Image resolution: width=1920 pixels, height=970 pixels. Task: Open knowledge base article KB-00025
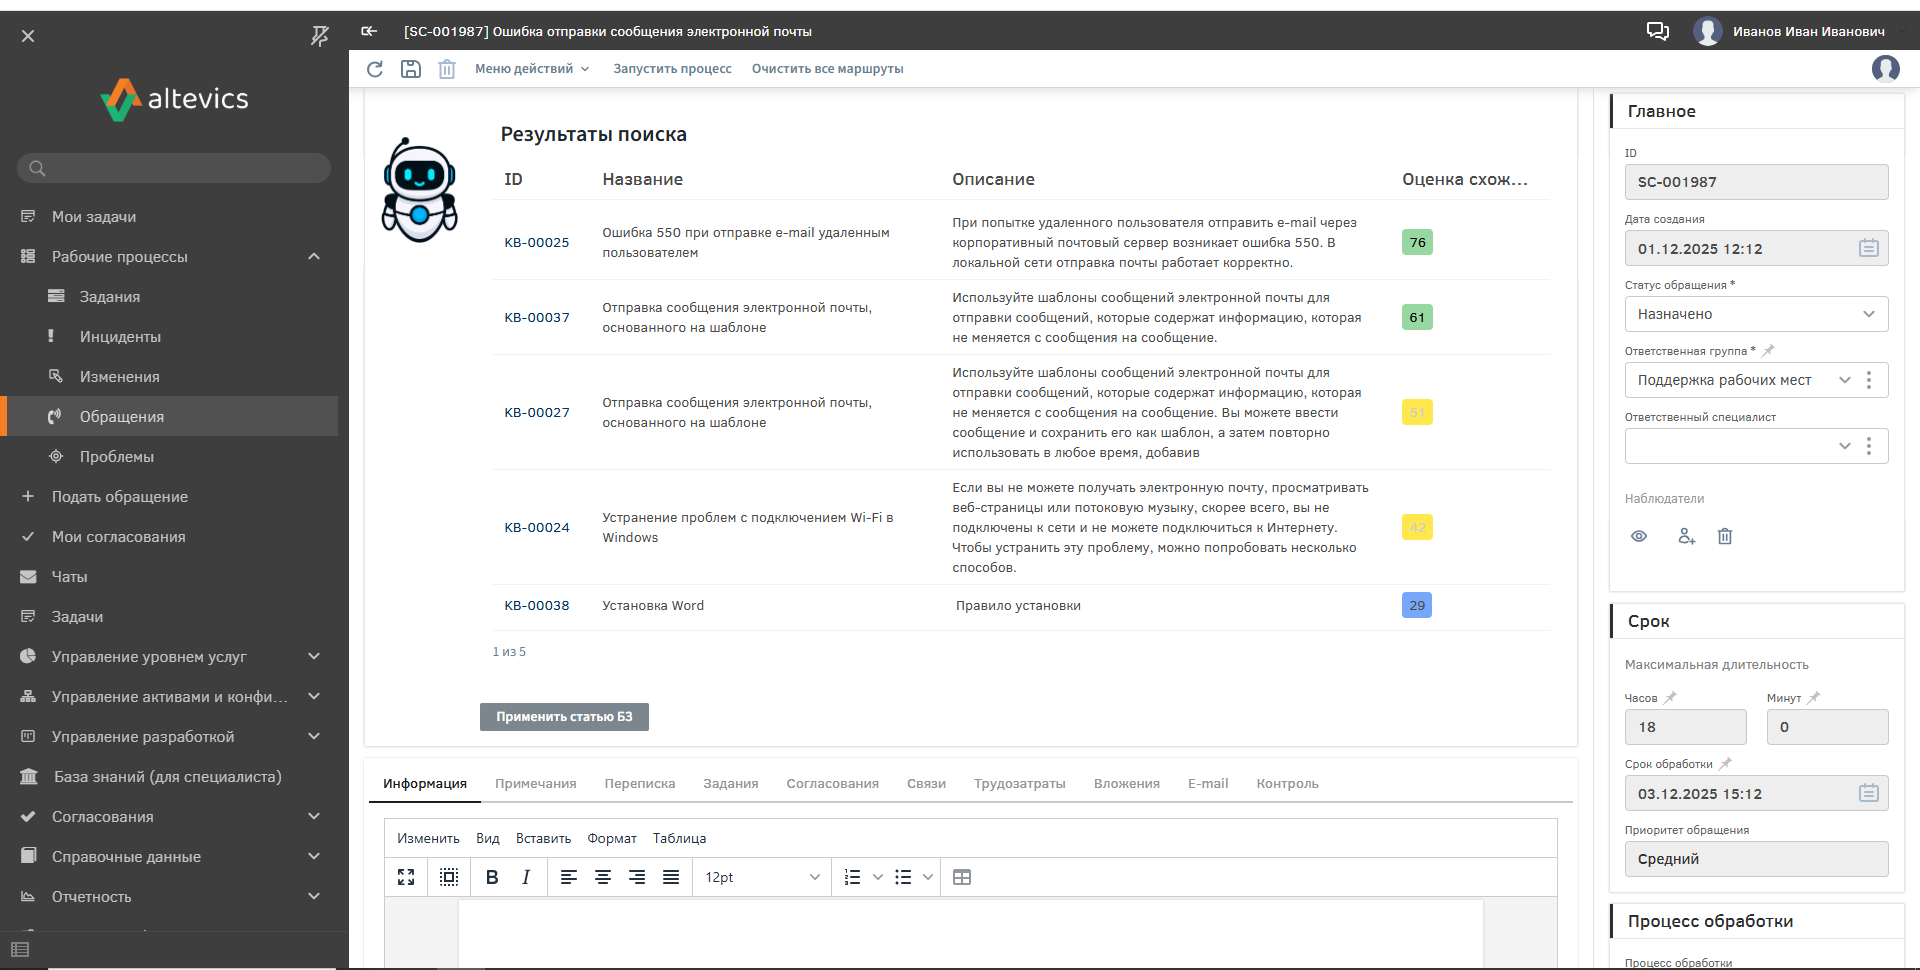tap(537, 243)
